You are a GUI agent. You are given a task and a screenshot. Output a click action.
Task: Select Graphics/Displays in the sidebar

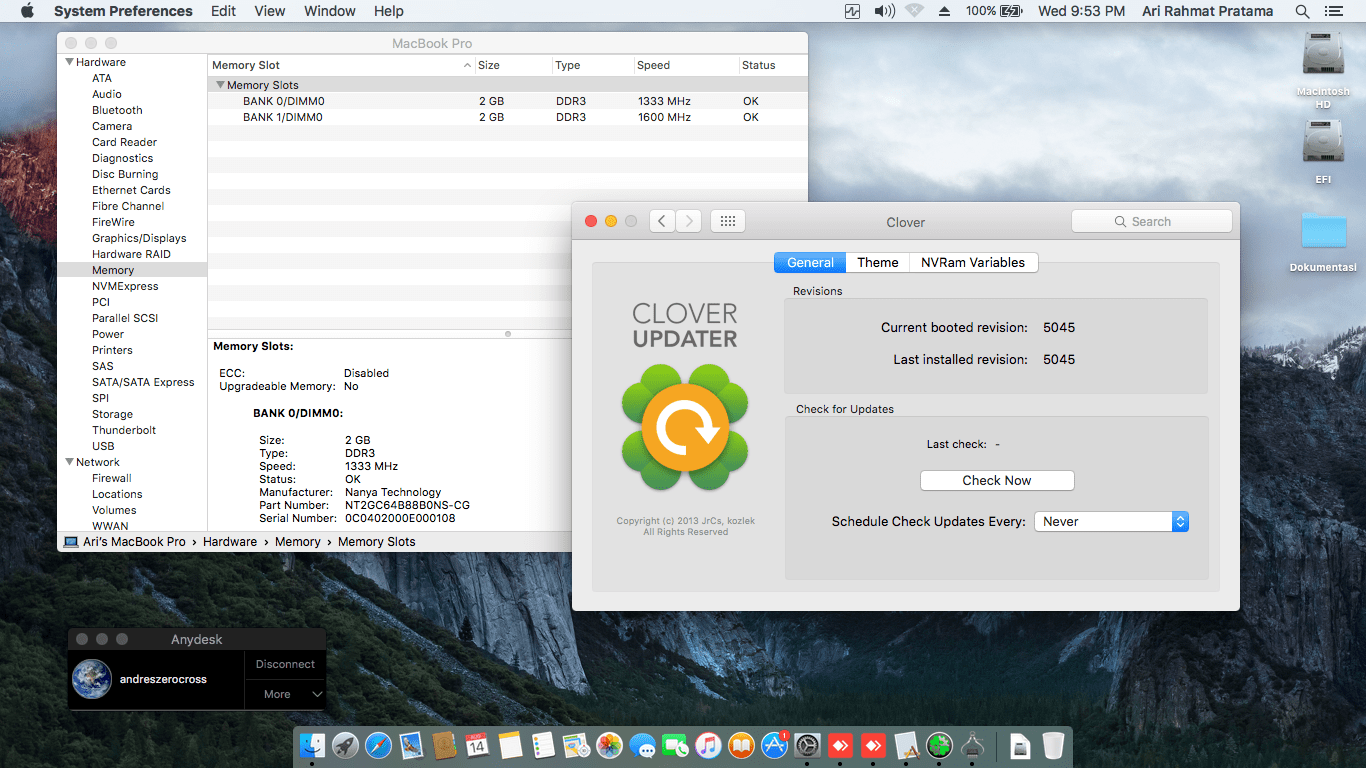[139, 238]
